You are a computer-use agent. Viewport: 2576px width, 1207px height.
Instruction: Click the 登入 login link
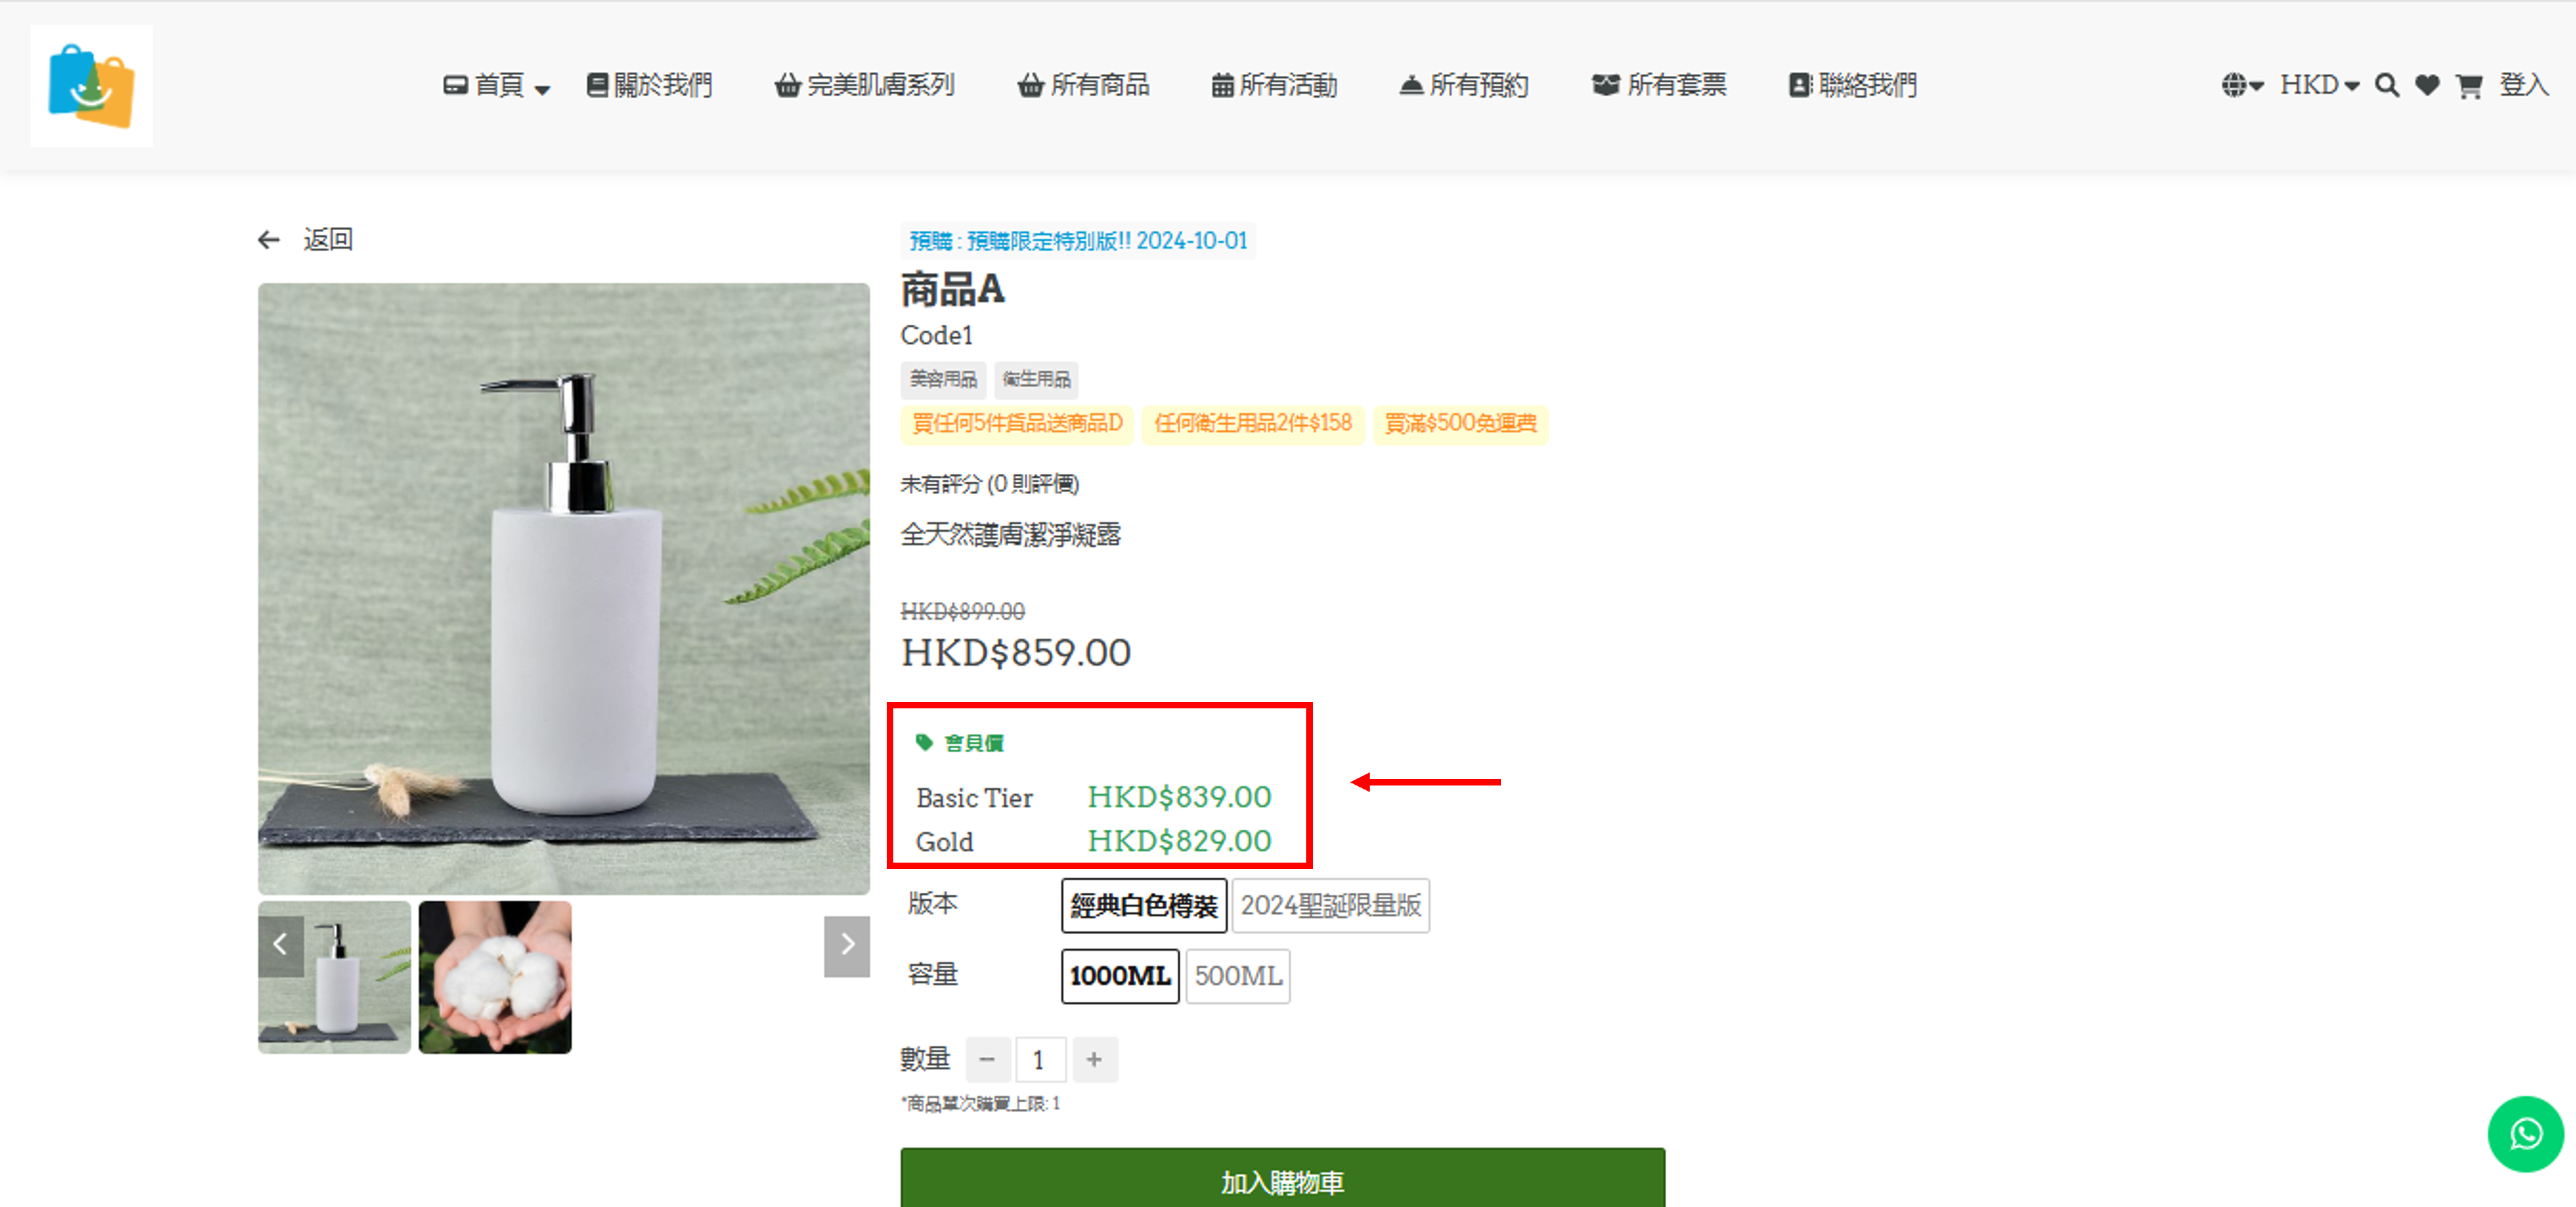(x=2524, y=86)
